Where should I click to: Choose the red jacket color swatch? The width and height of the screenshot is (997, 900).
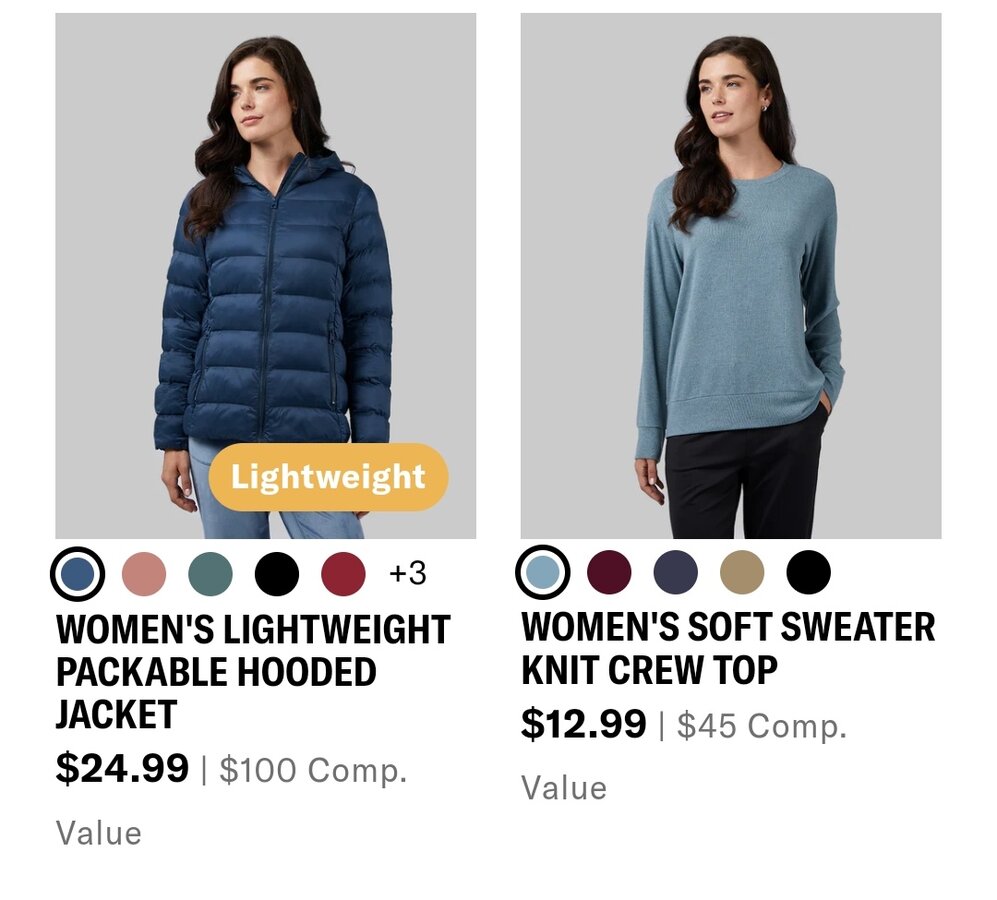tap(343, 574)
